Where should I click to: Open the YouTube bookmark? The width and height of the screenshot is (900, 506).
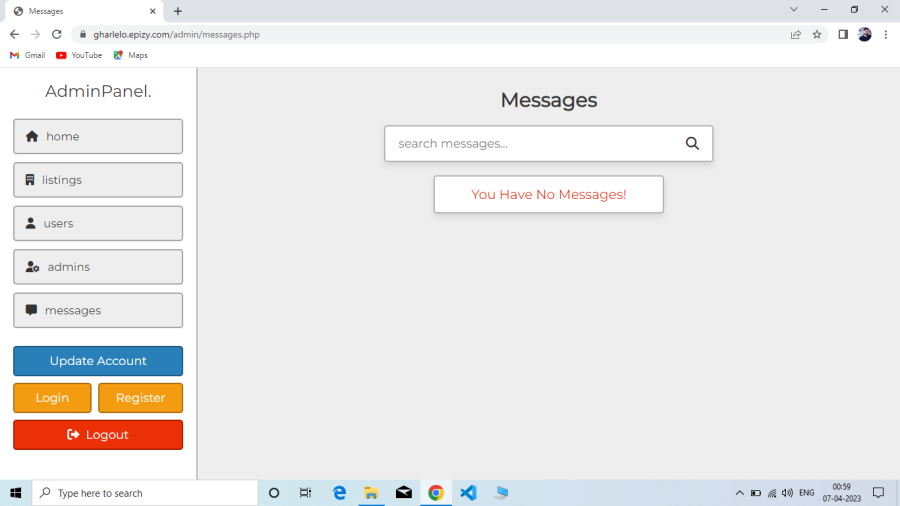[x=79, y=55]
